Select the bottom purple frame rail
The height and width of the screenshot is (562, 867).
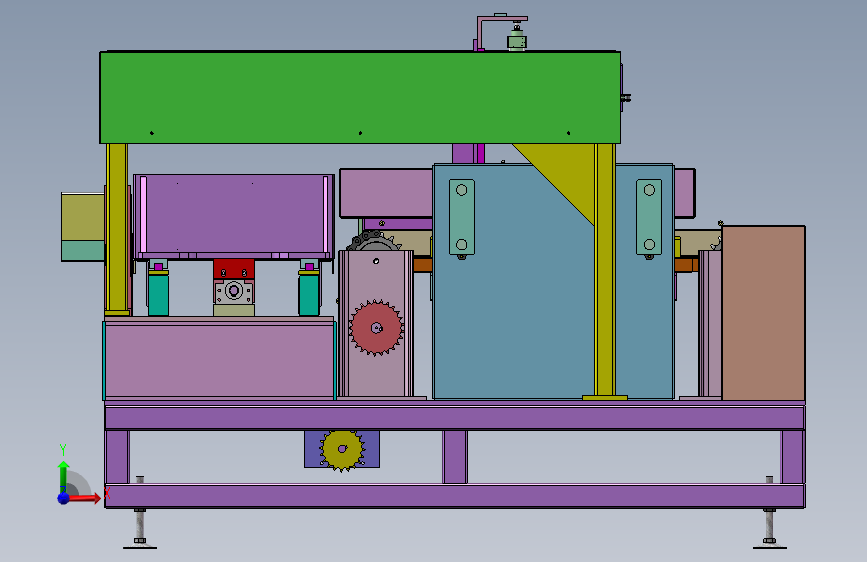[x=455, y=496]
